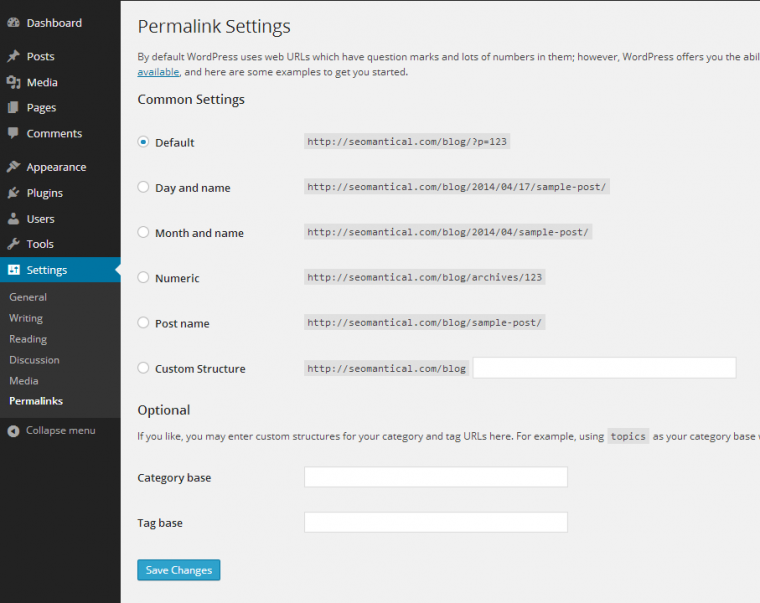
Task: Click the Plugins plug icon
Action: click(x=14, y=193)
